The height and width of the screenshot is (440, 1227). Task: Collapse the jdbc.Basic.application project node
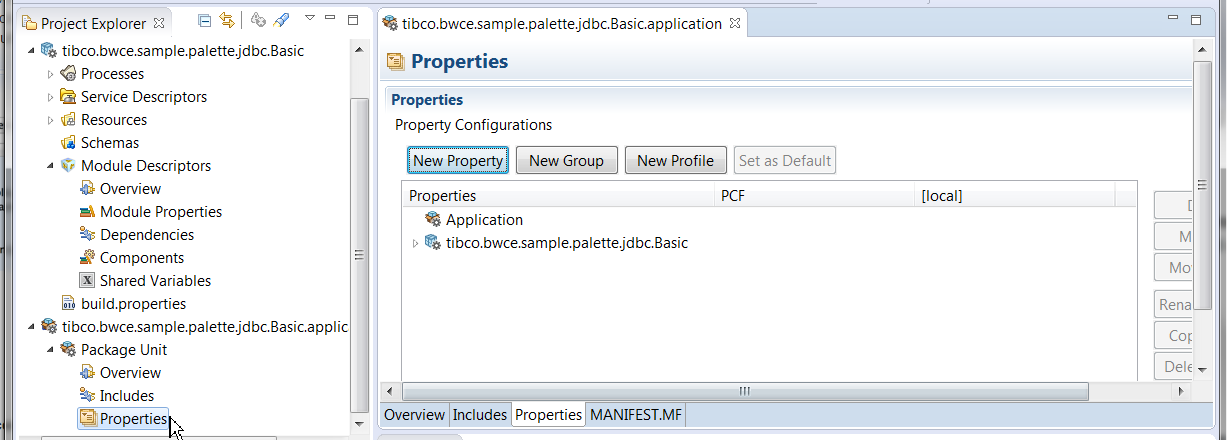tap(32, 327)
